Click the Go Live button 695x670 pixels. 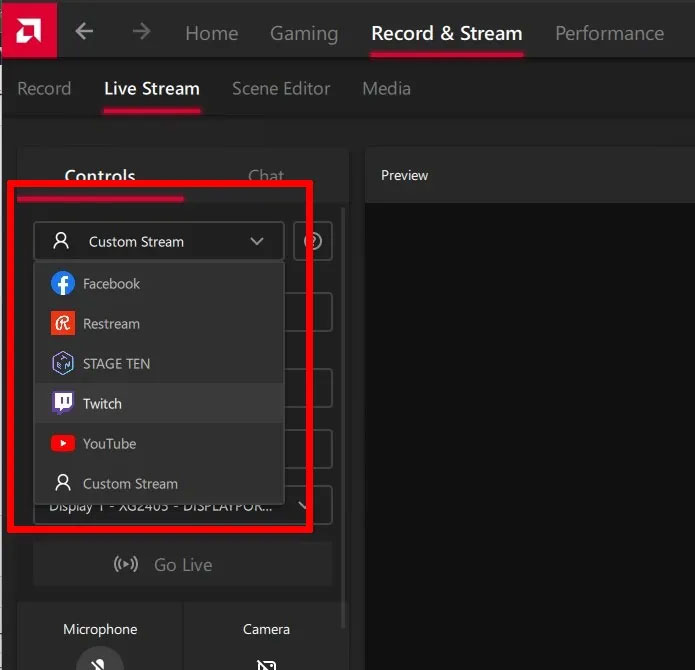click(183, 564)
